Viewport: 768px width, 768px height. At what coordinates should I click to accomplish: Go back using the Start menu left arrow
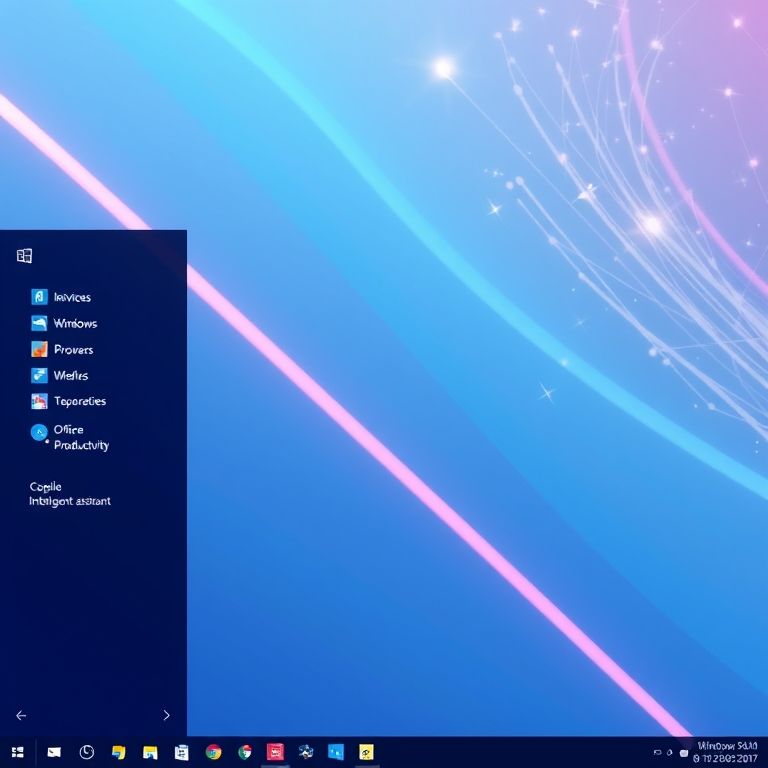[21, 715]
